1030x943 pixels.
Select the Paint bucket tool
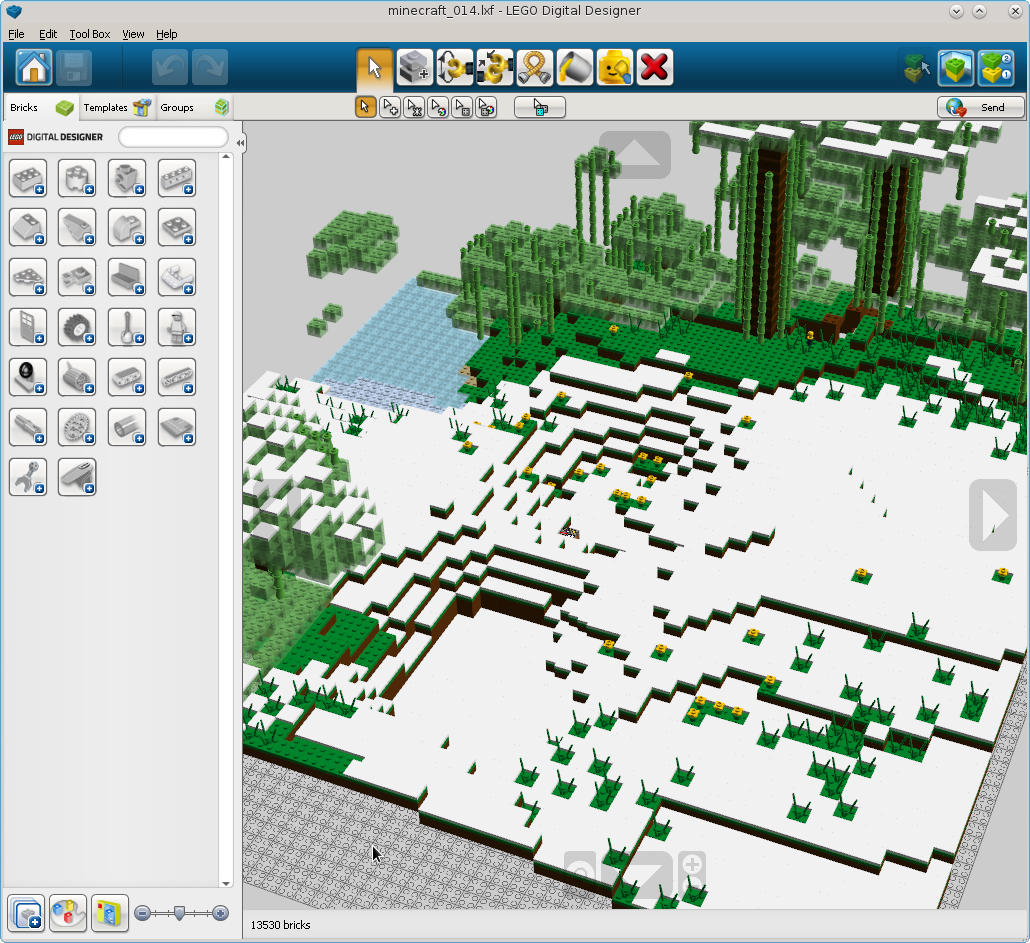575,68
